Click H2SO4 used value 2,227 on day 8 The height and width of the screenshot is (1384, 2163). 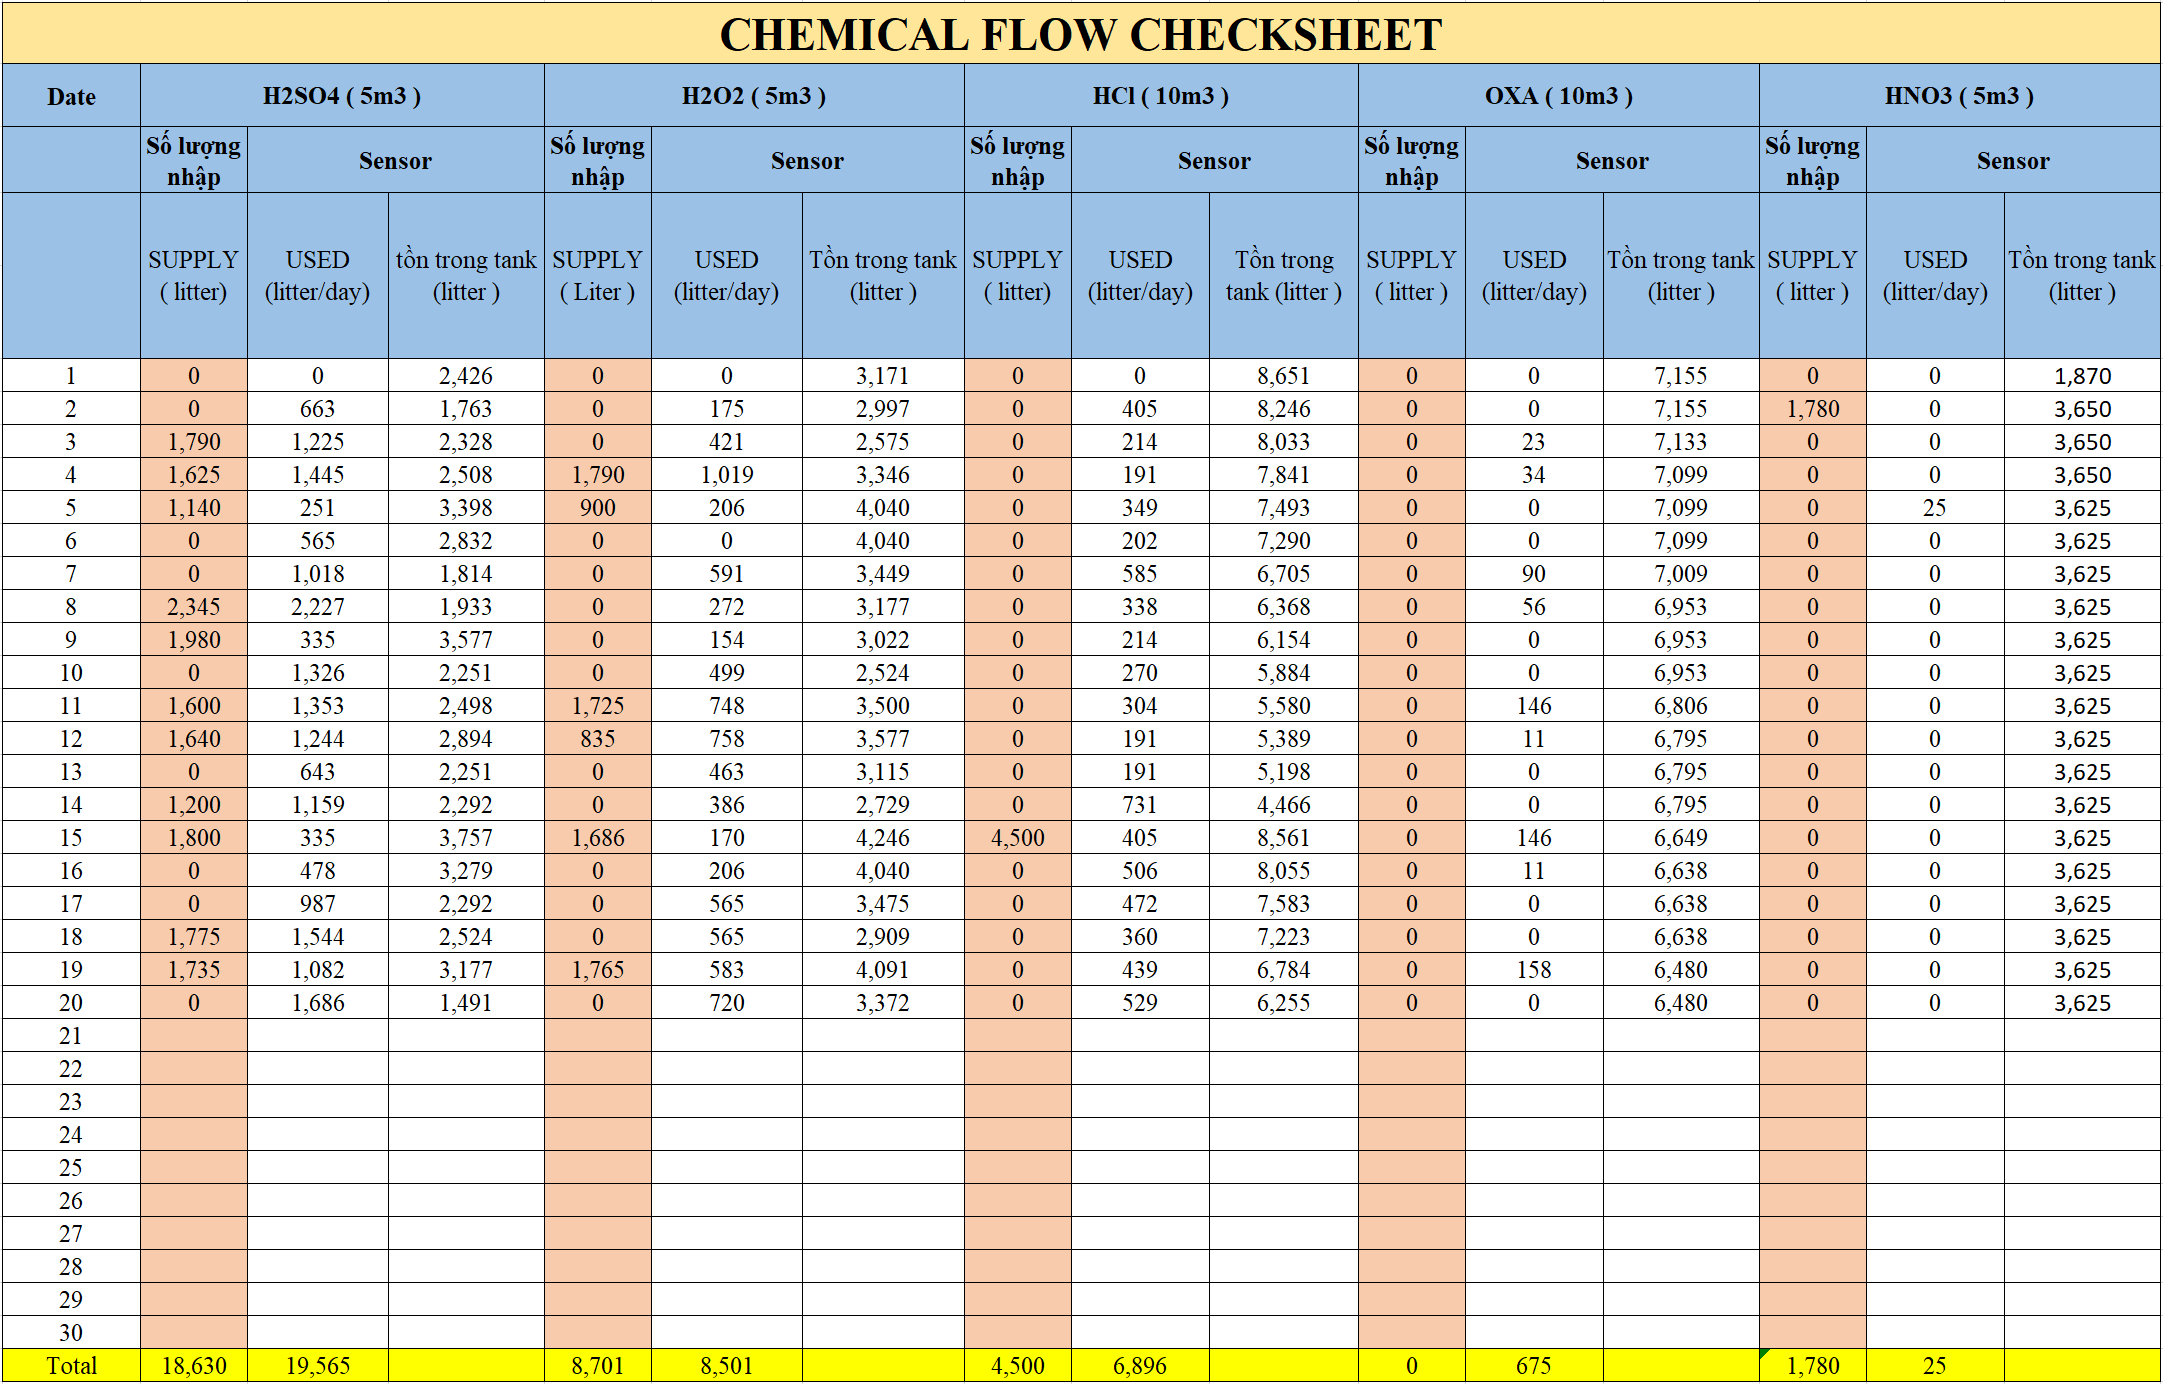click(x=318, y=607)
